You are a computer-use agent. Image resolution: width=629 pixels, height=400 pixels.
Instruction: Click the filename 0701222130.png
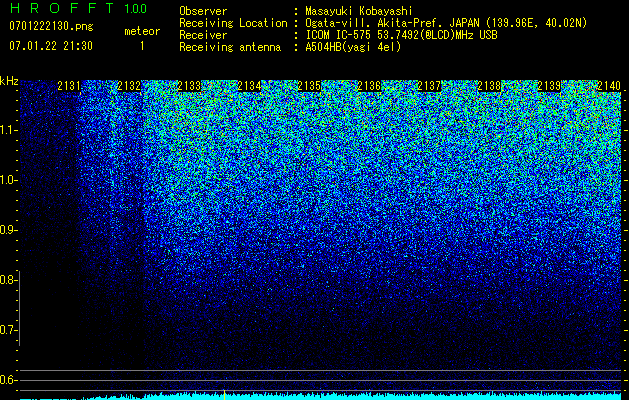[x=51, y=27]
